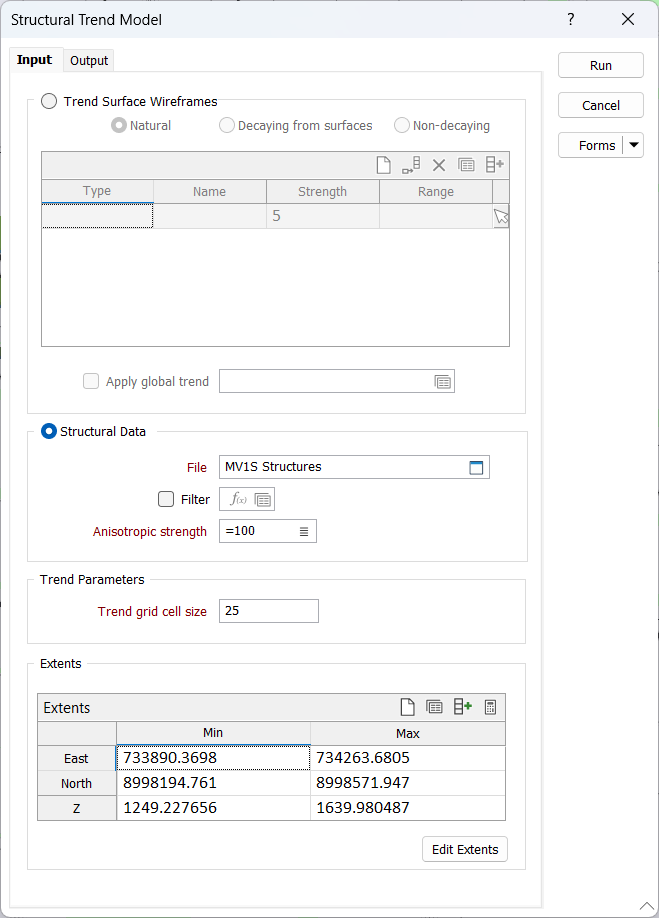Delete selected wireframe row using X icon
The width and height of the screenshot is (659, 918).
point(439,164)
